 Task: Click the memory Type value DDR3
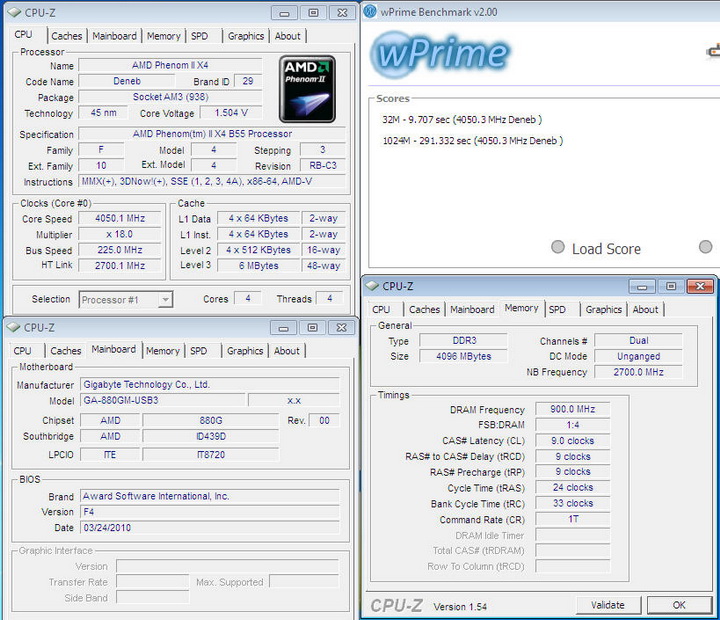[464, 340]
